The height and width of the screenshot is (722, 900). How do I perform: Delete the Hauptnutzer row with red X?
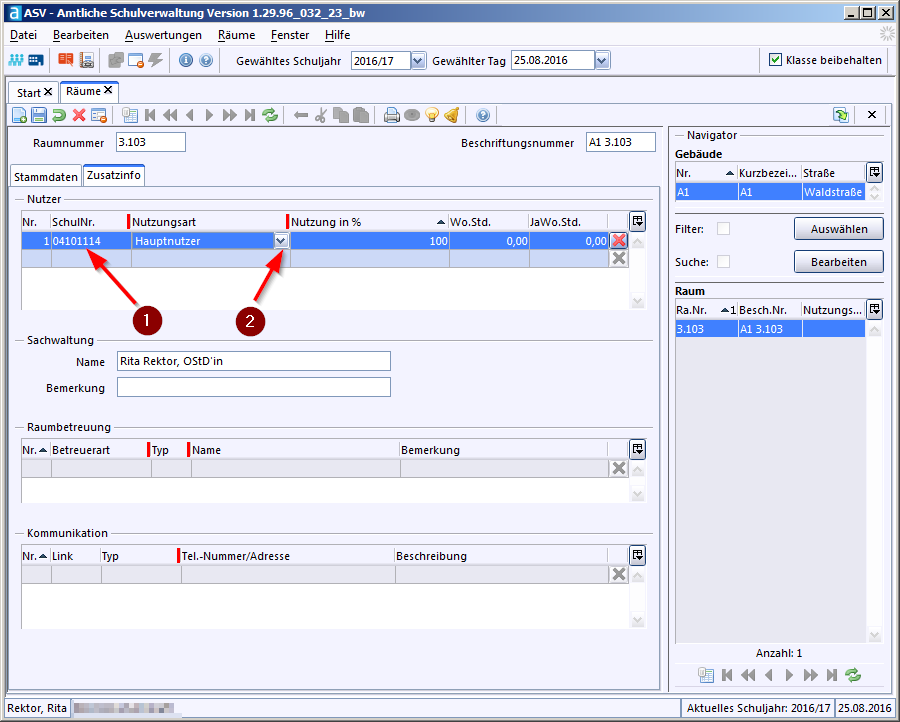point(619,241)
